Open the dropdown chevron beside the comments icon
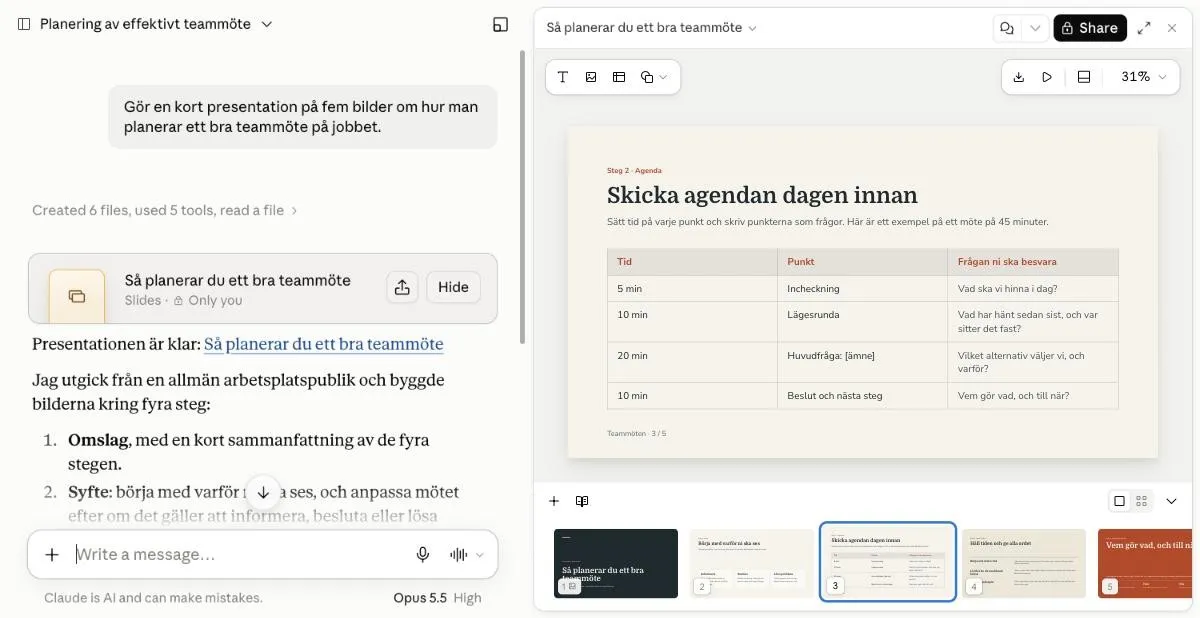The height and width of the screenshot is (618, 1200). click(1035, 28)
